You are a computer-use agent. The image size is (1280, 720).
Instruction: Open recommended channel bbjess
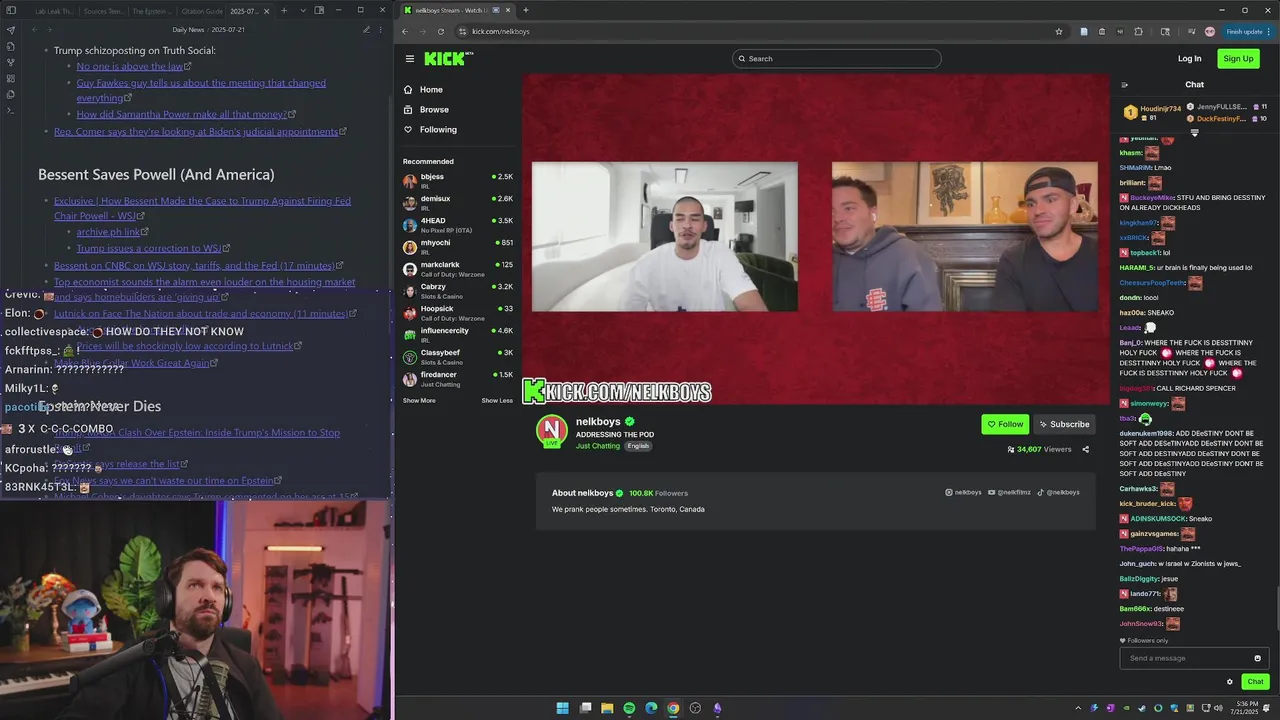pos(457,181)
